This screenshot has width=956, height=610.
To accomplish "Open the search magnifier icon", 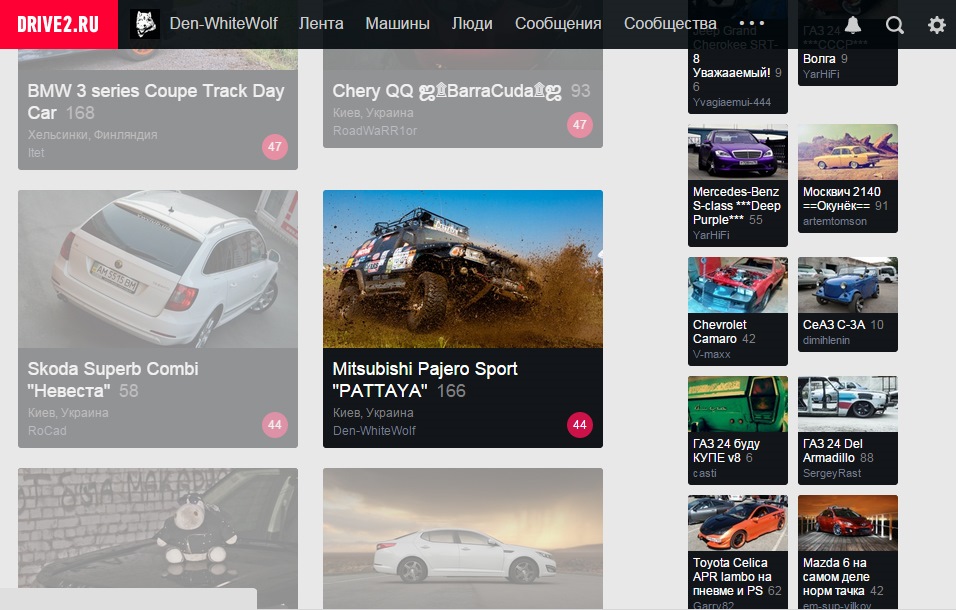I will click(x=894, y=25).
